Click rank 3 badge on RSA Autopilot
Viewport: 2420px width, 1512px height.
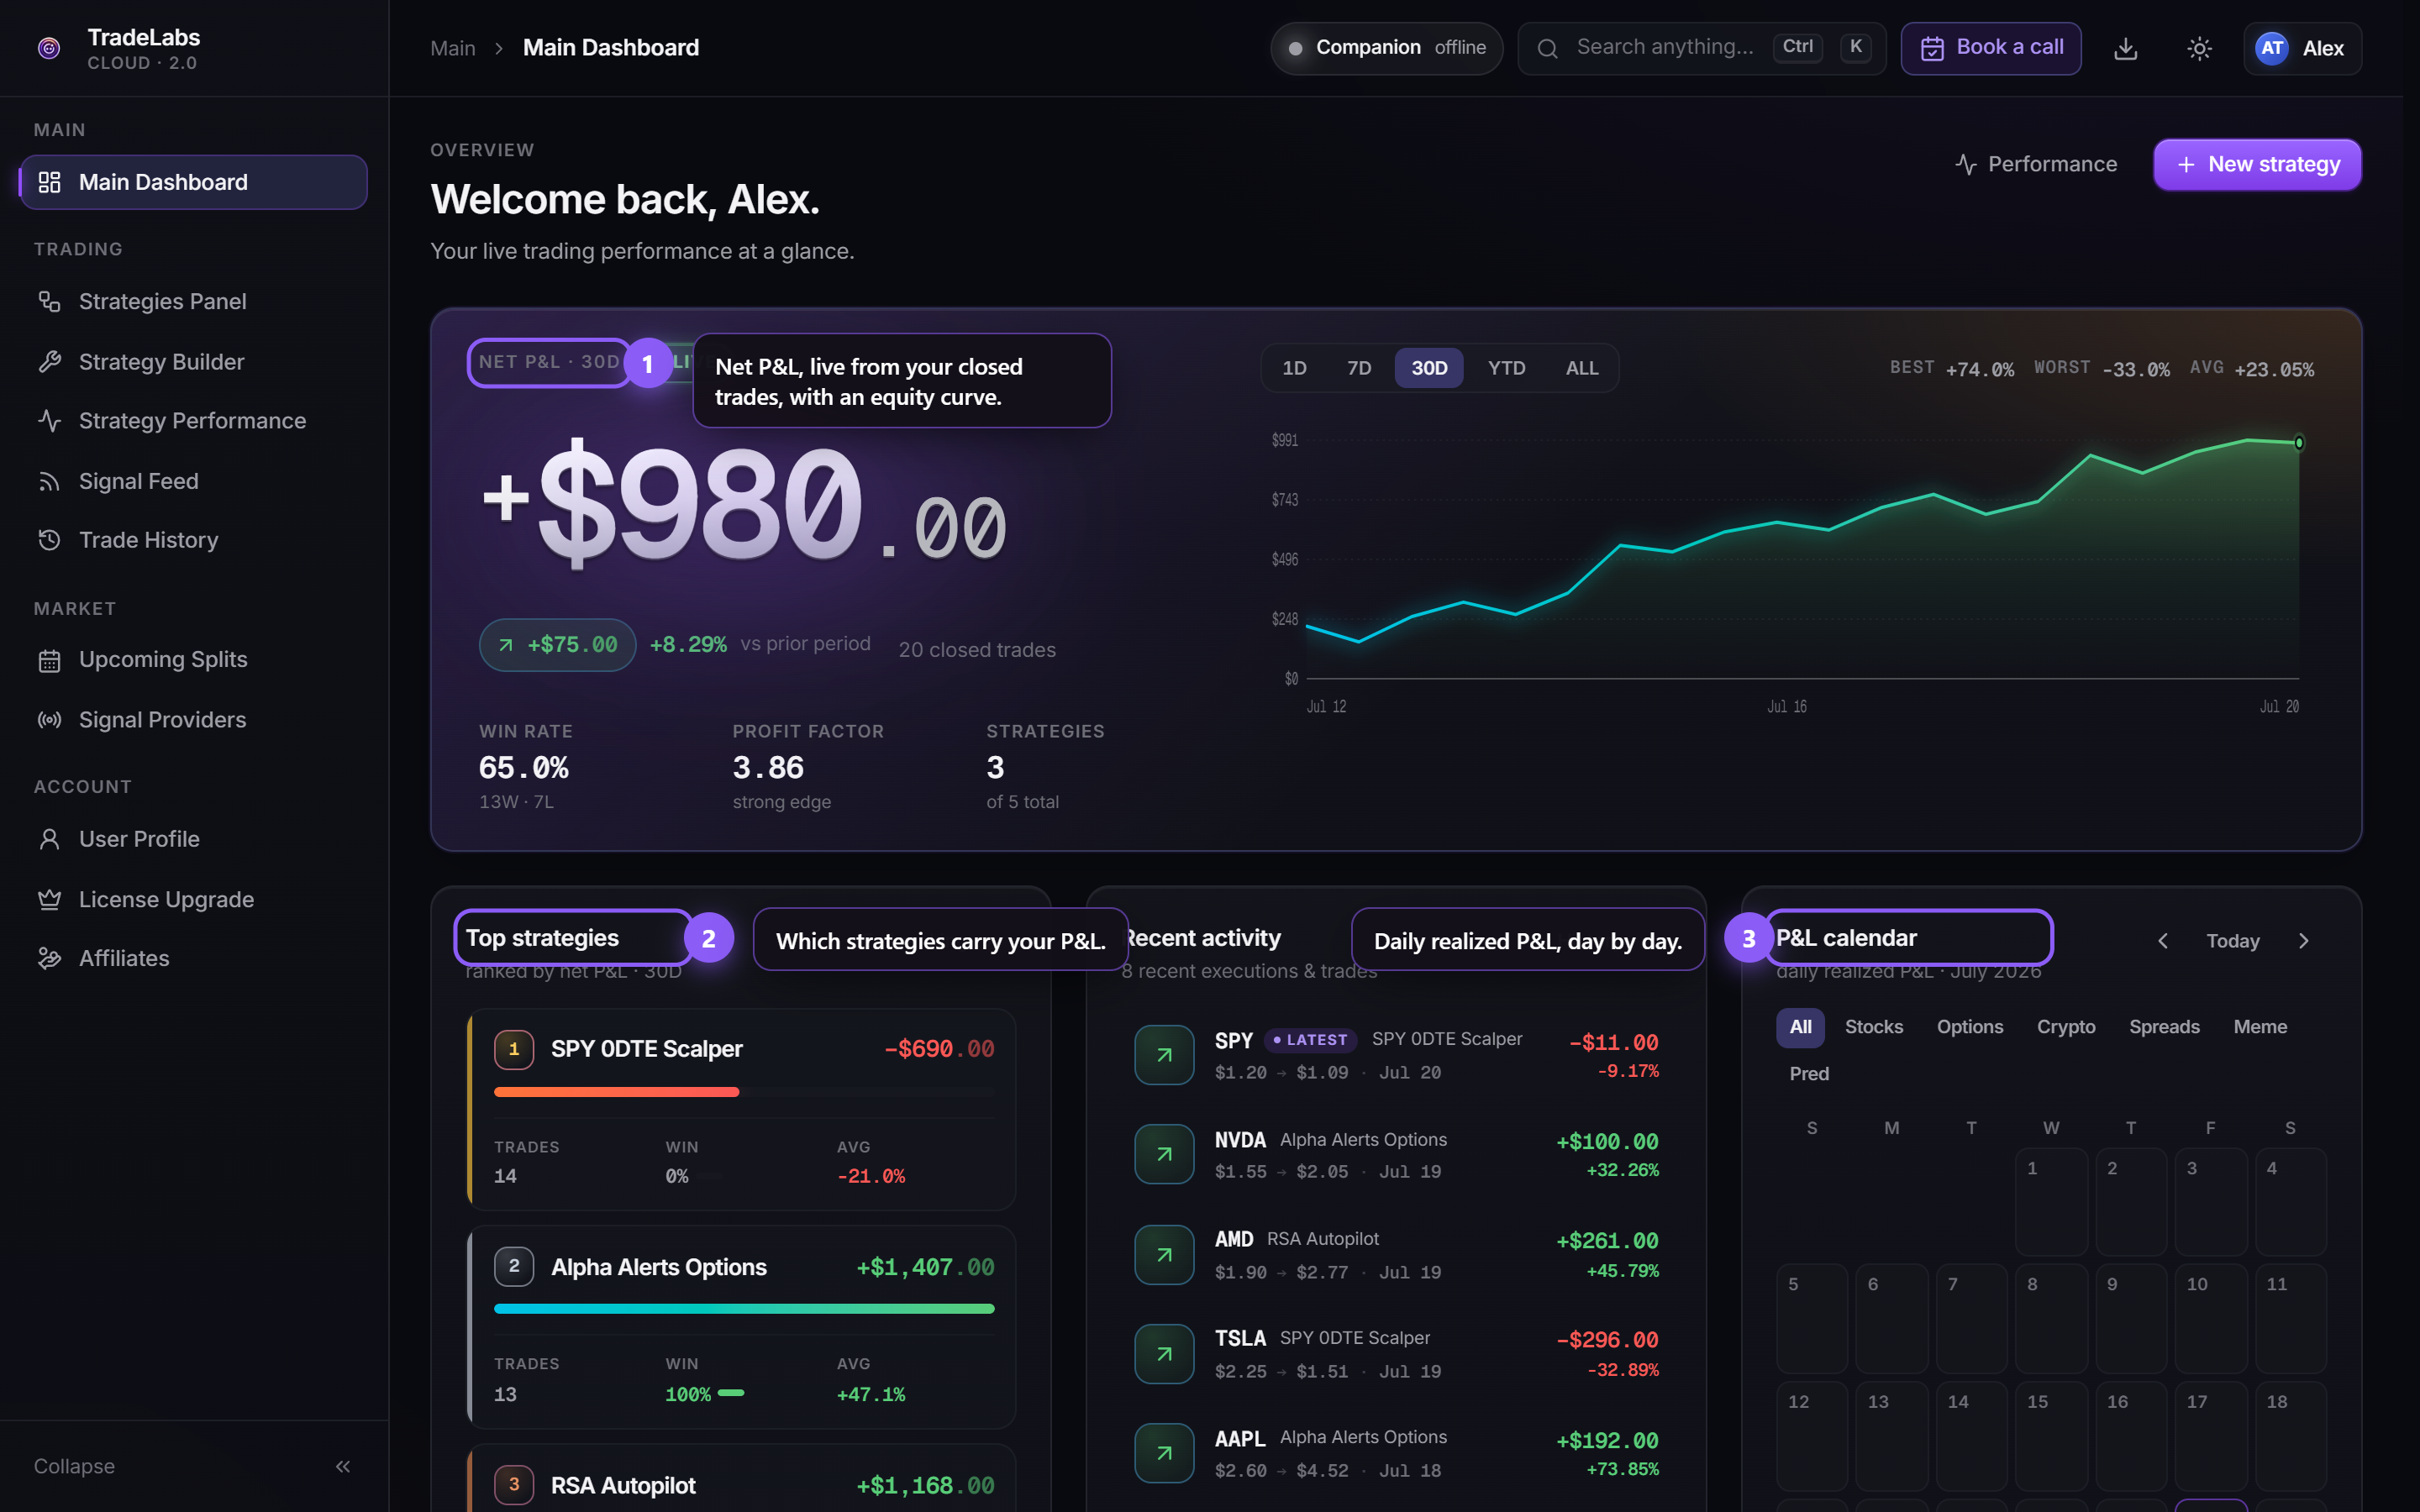[x=514, y=1485]
